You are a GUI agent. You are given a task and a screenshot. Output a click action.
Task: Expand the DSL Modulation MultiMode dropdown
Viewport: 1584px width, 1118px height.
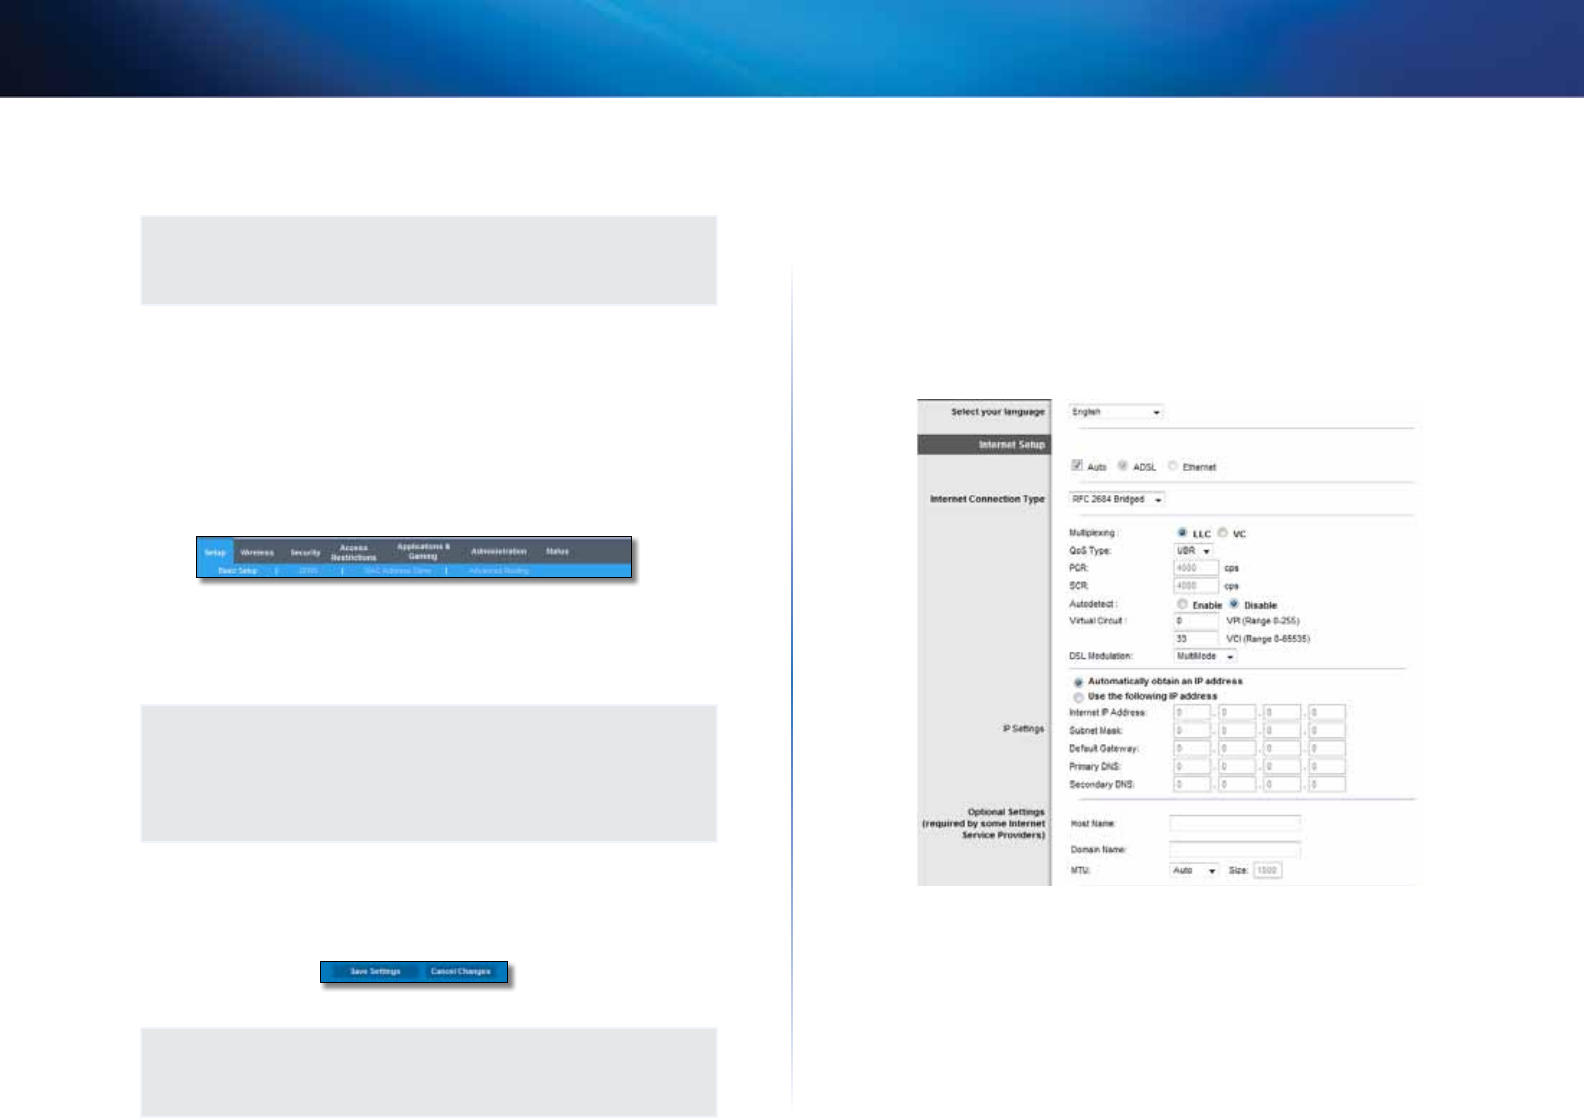1205,656
